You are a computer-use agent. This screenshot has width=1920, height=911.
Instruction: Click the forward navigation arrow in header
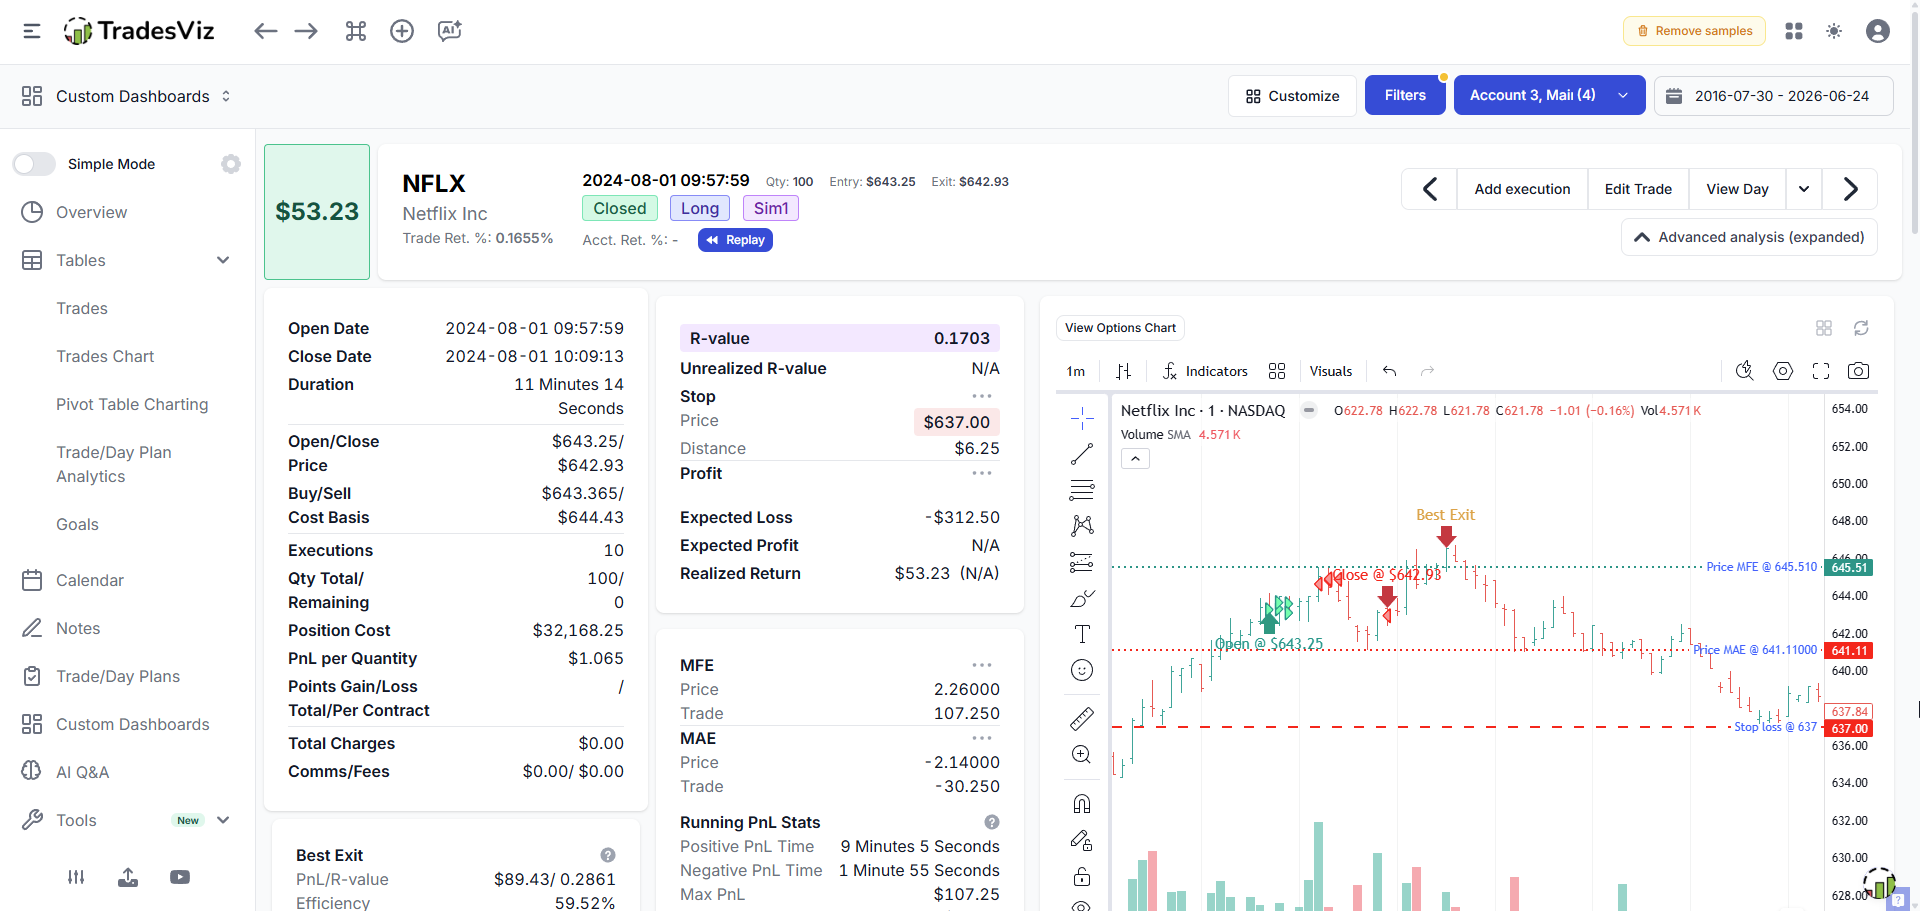pyautogui.click(x=306, y=31)
